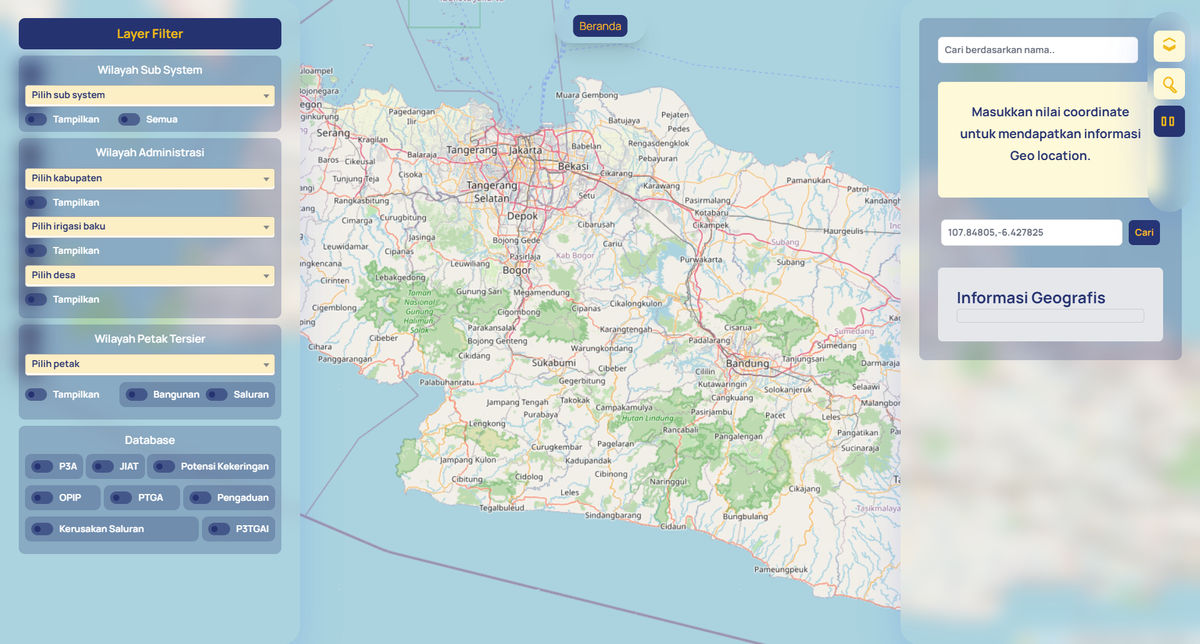Screen dimensions: 1200x644
Task: Switch on the OPIP layer
Action: 42,498
